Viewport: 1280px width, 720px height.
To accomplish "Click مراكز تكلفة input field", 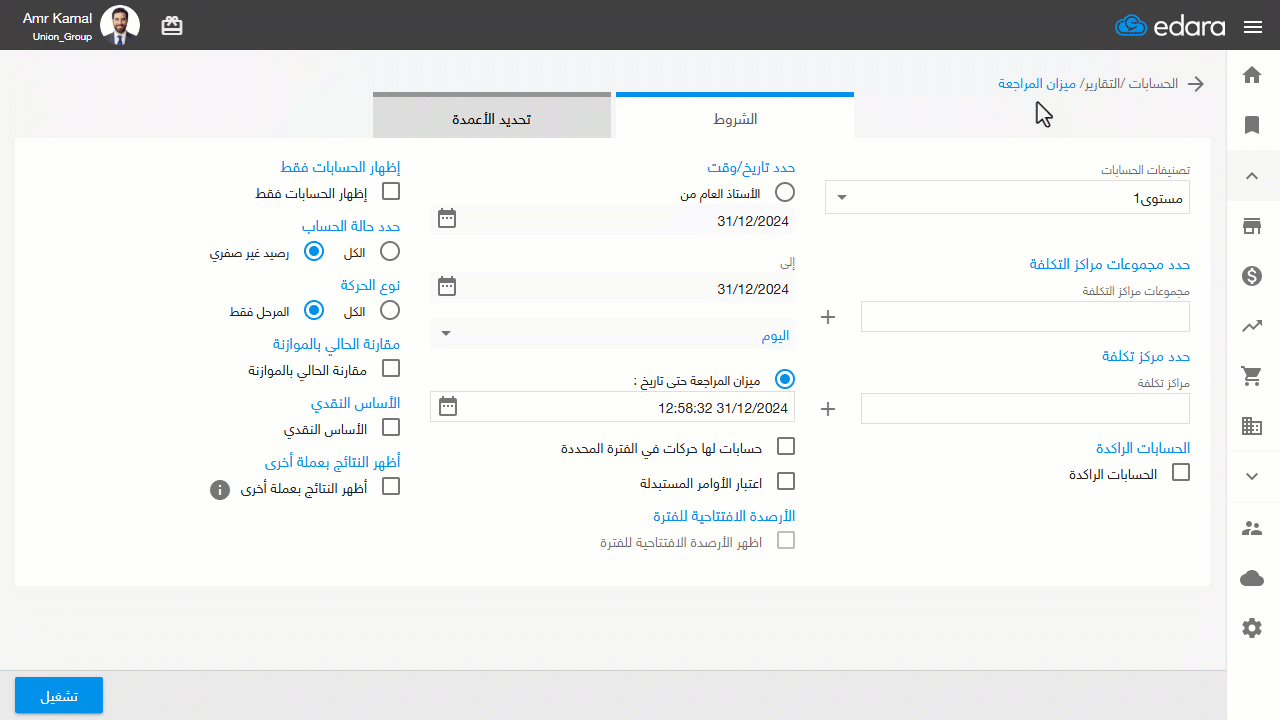I will tap(1025, 408).
